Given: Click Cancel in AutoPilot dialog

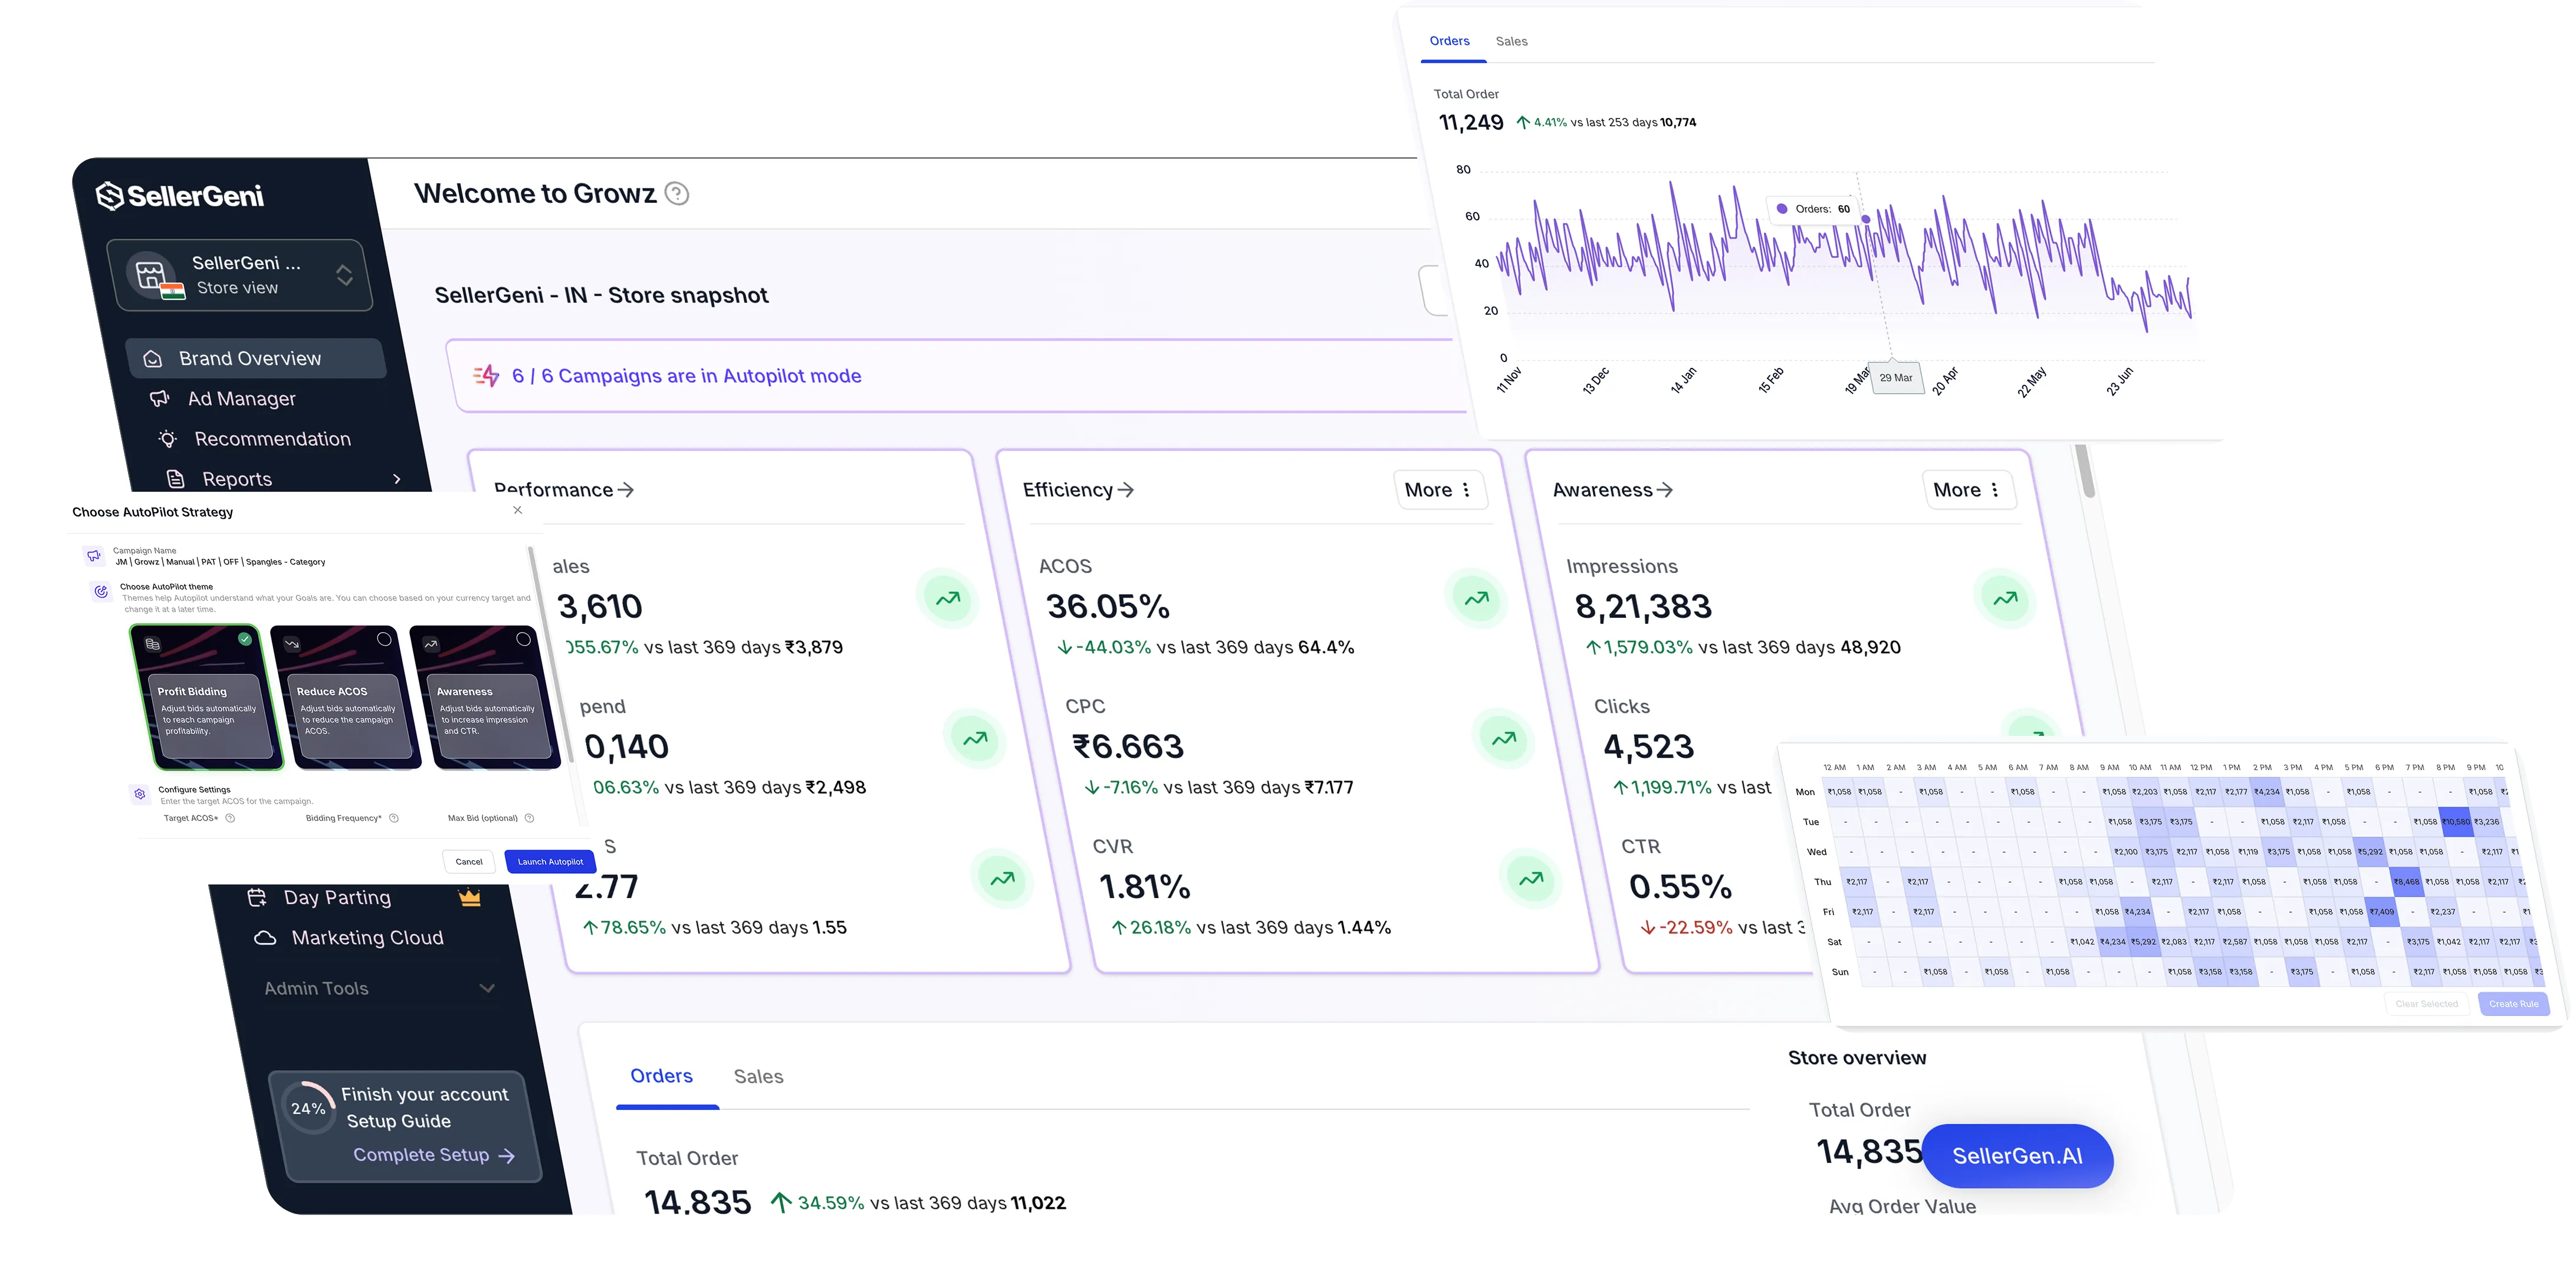Looking at the screenshot, I should tap(469, 861).
